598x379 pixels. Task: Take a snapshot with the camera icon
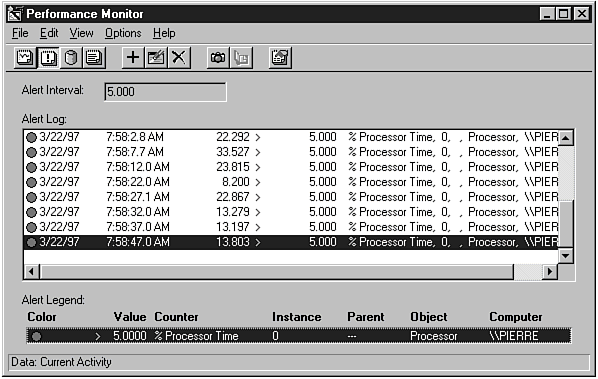218,58
